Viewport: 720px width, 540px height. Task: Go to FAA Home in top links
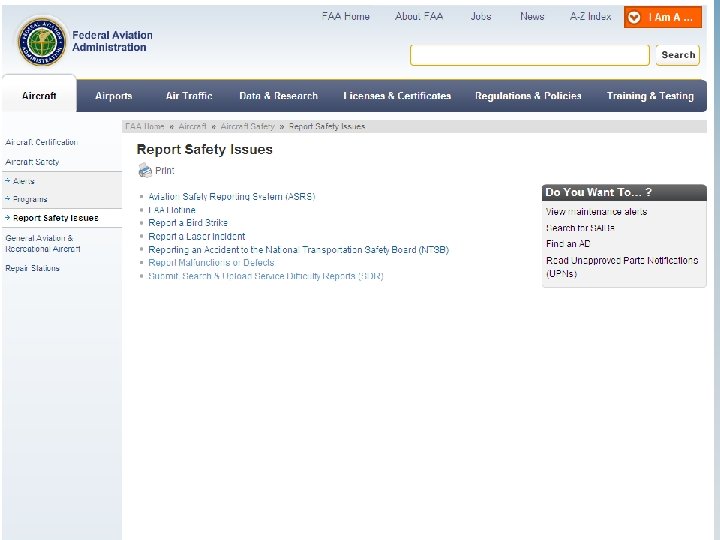pos(345,17)
